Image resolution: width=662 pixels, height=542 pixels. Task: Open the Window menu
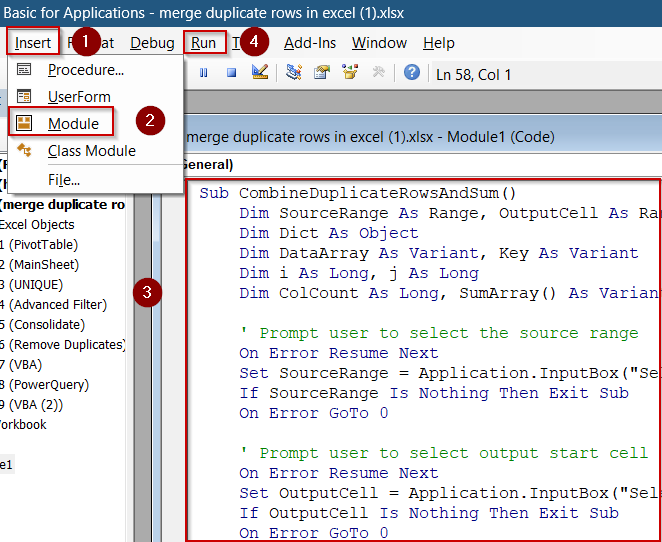(379, 43)
